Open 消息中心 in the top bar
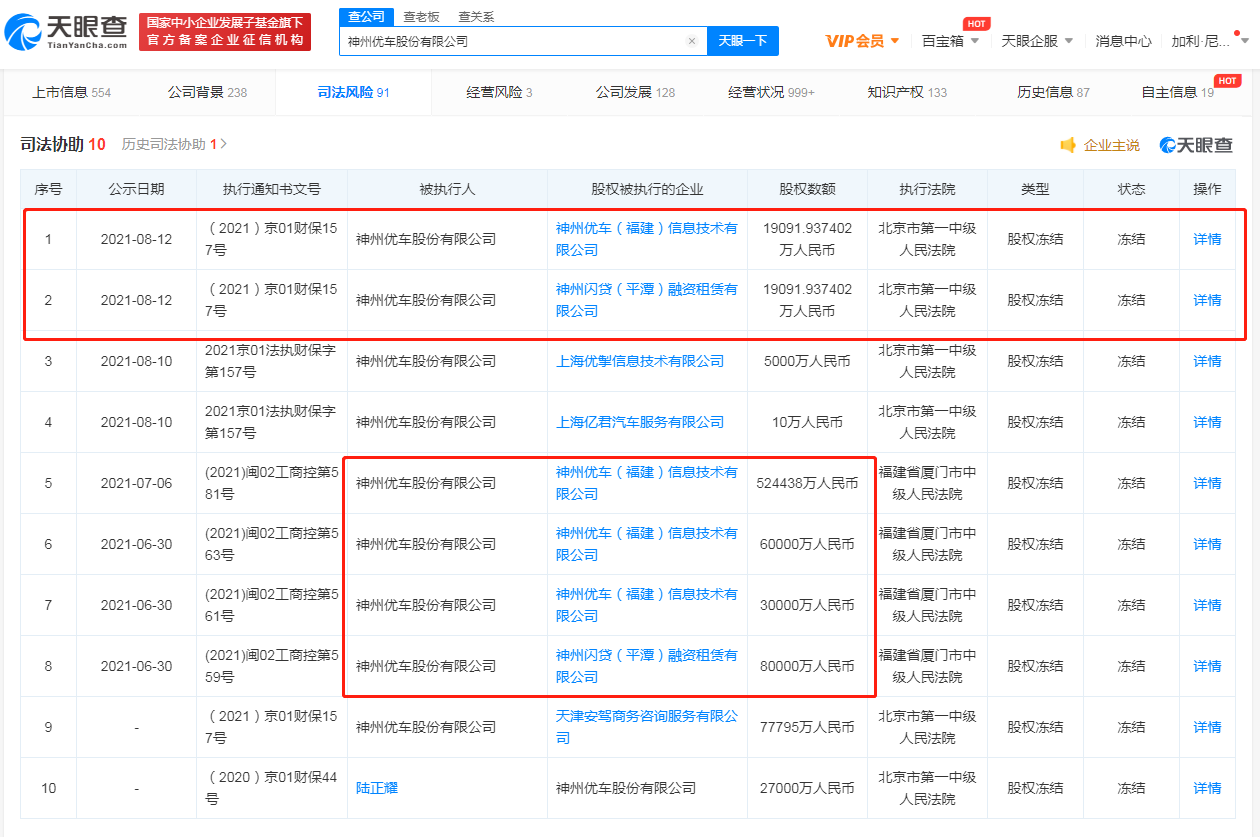 click(x=1123, y=41)
